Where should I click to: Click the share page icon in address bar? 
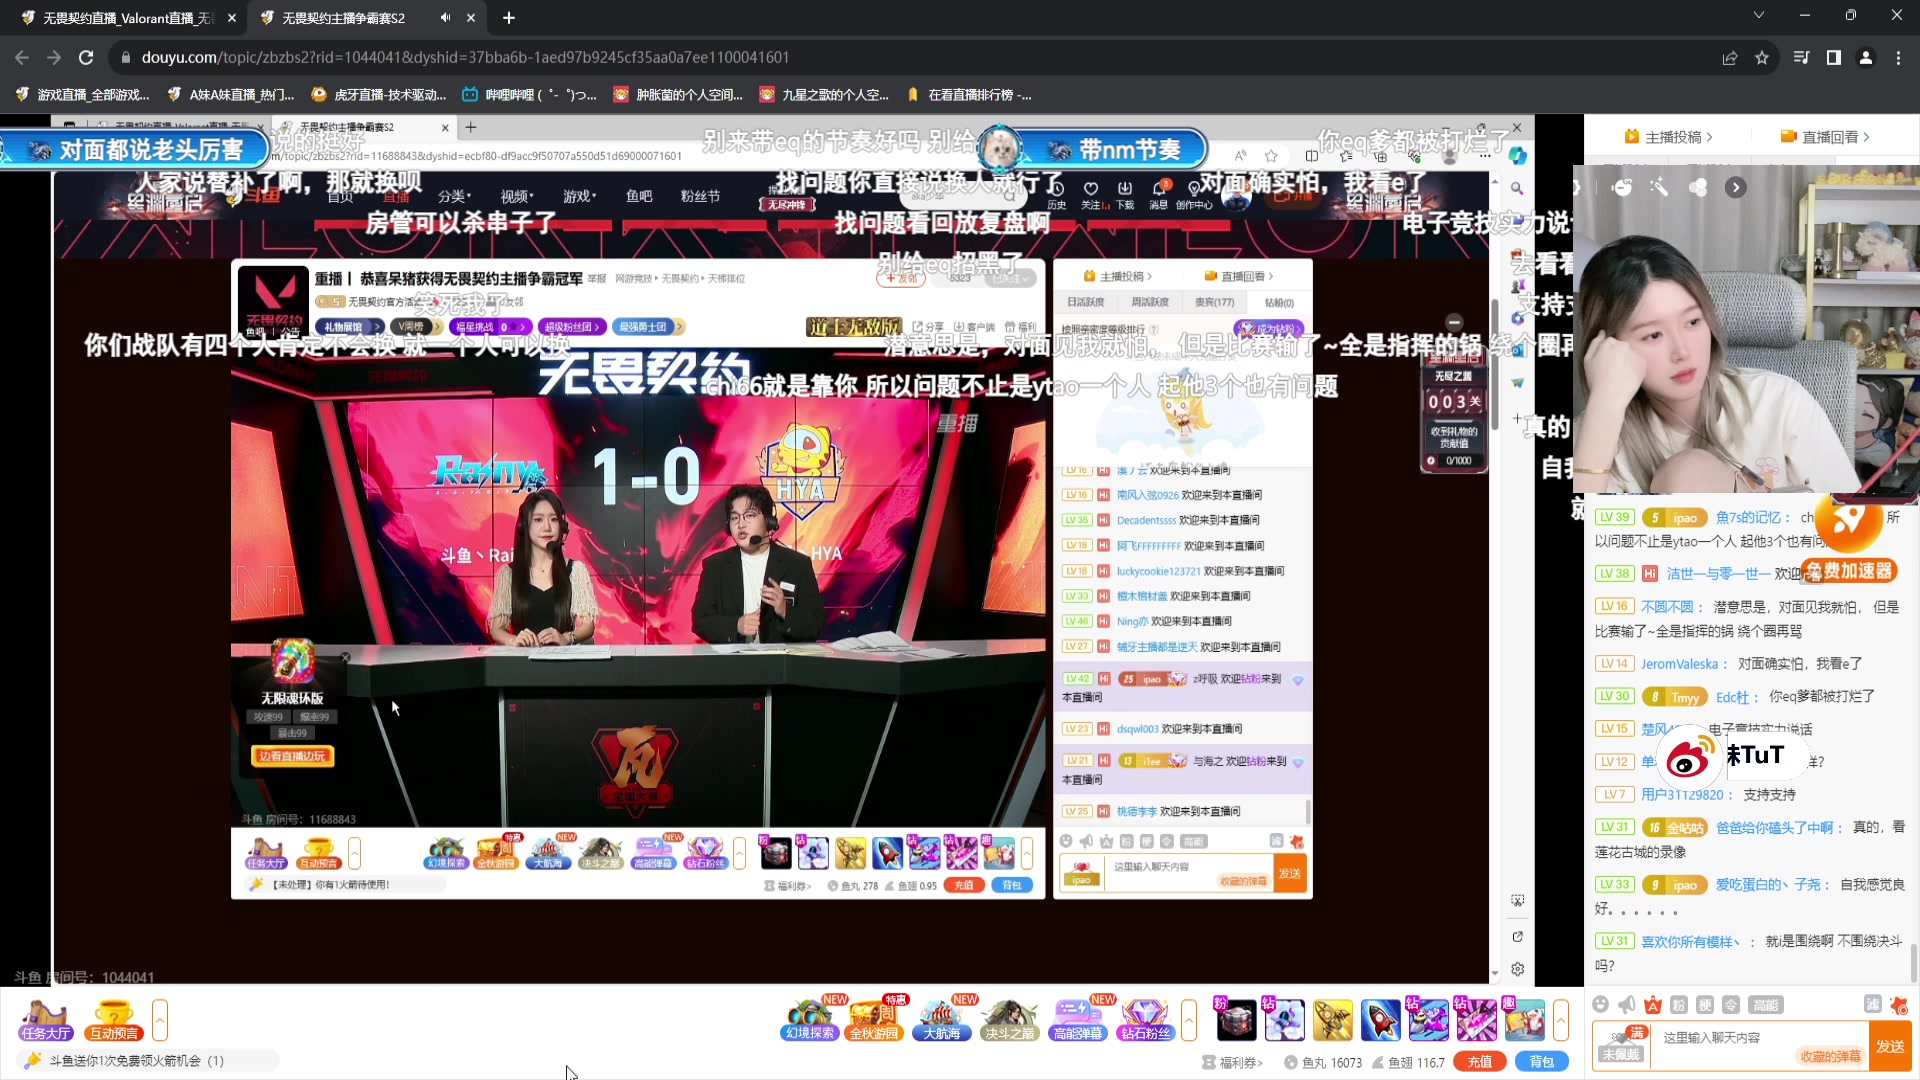coord(1730,58)
